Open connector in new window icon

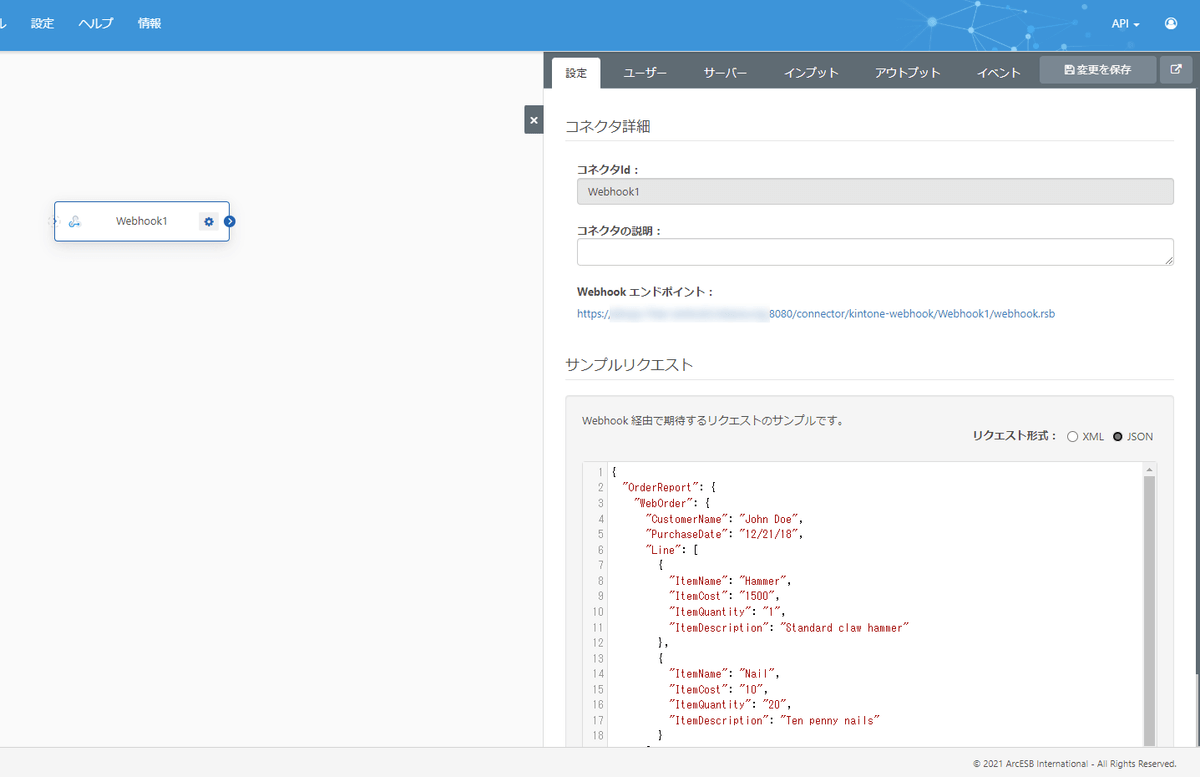pos(1176,70)
